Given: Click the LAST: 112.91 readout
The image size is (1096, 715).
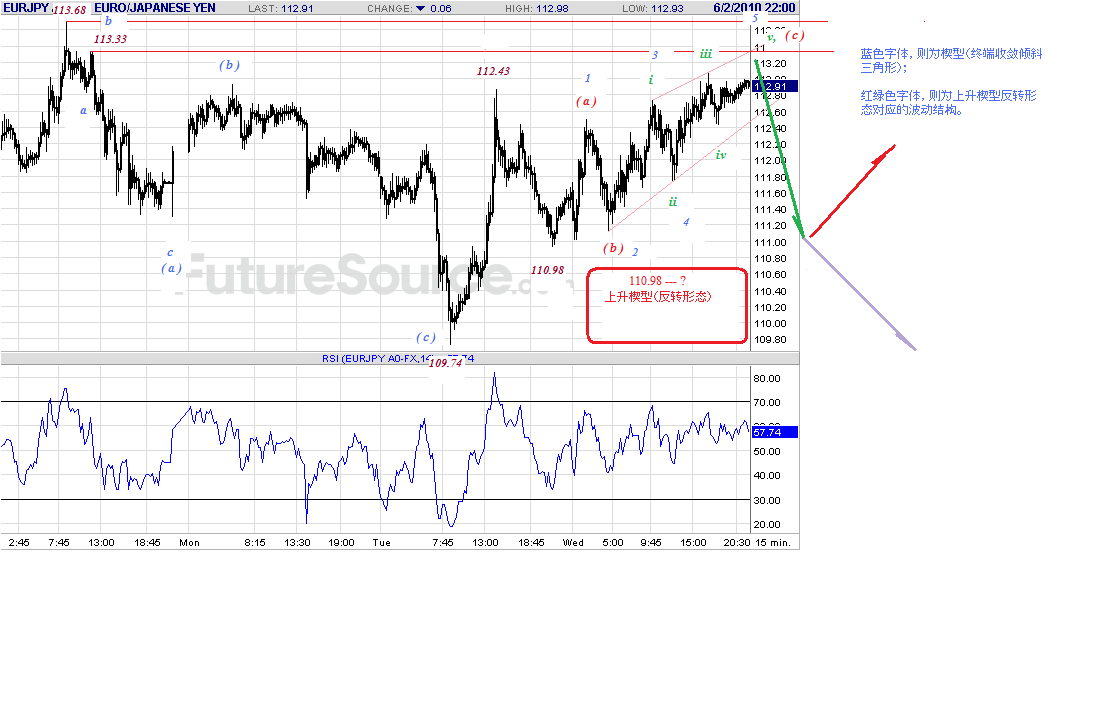Looking at the screenshot, I should [x=280, y=8].
